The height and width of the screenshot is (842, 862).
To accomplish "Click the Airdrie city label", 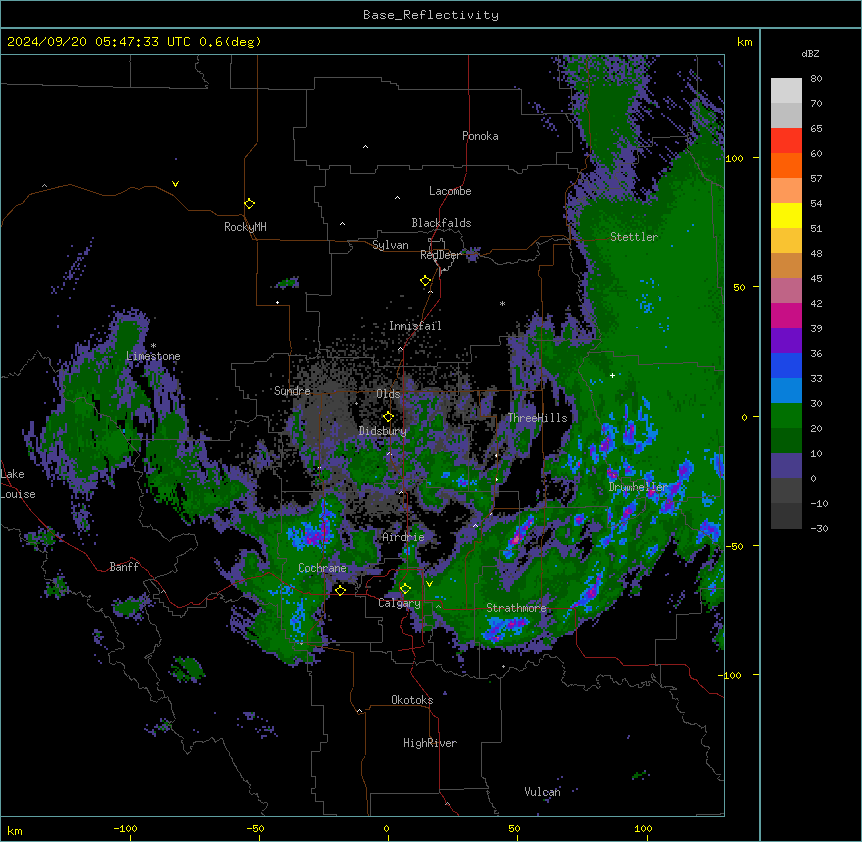I will [404, 537].
